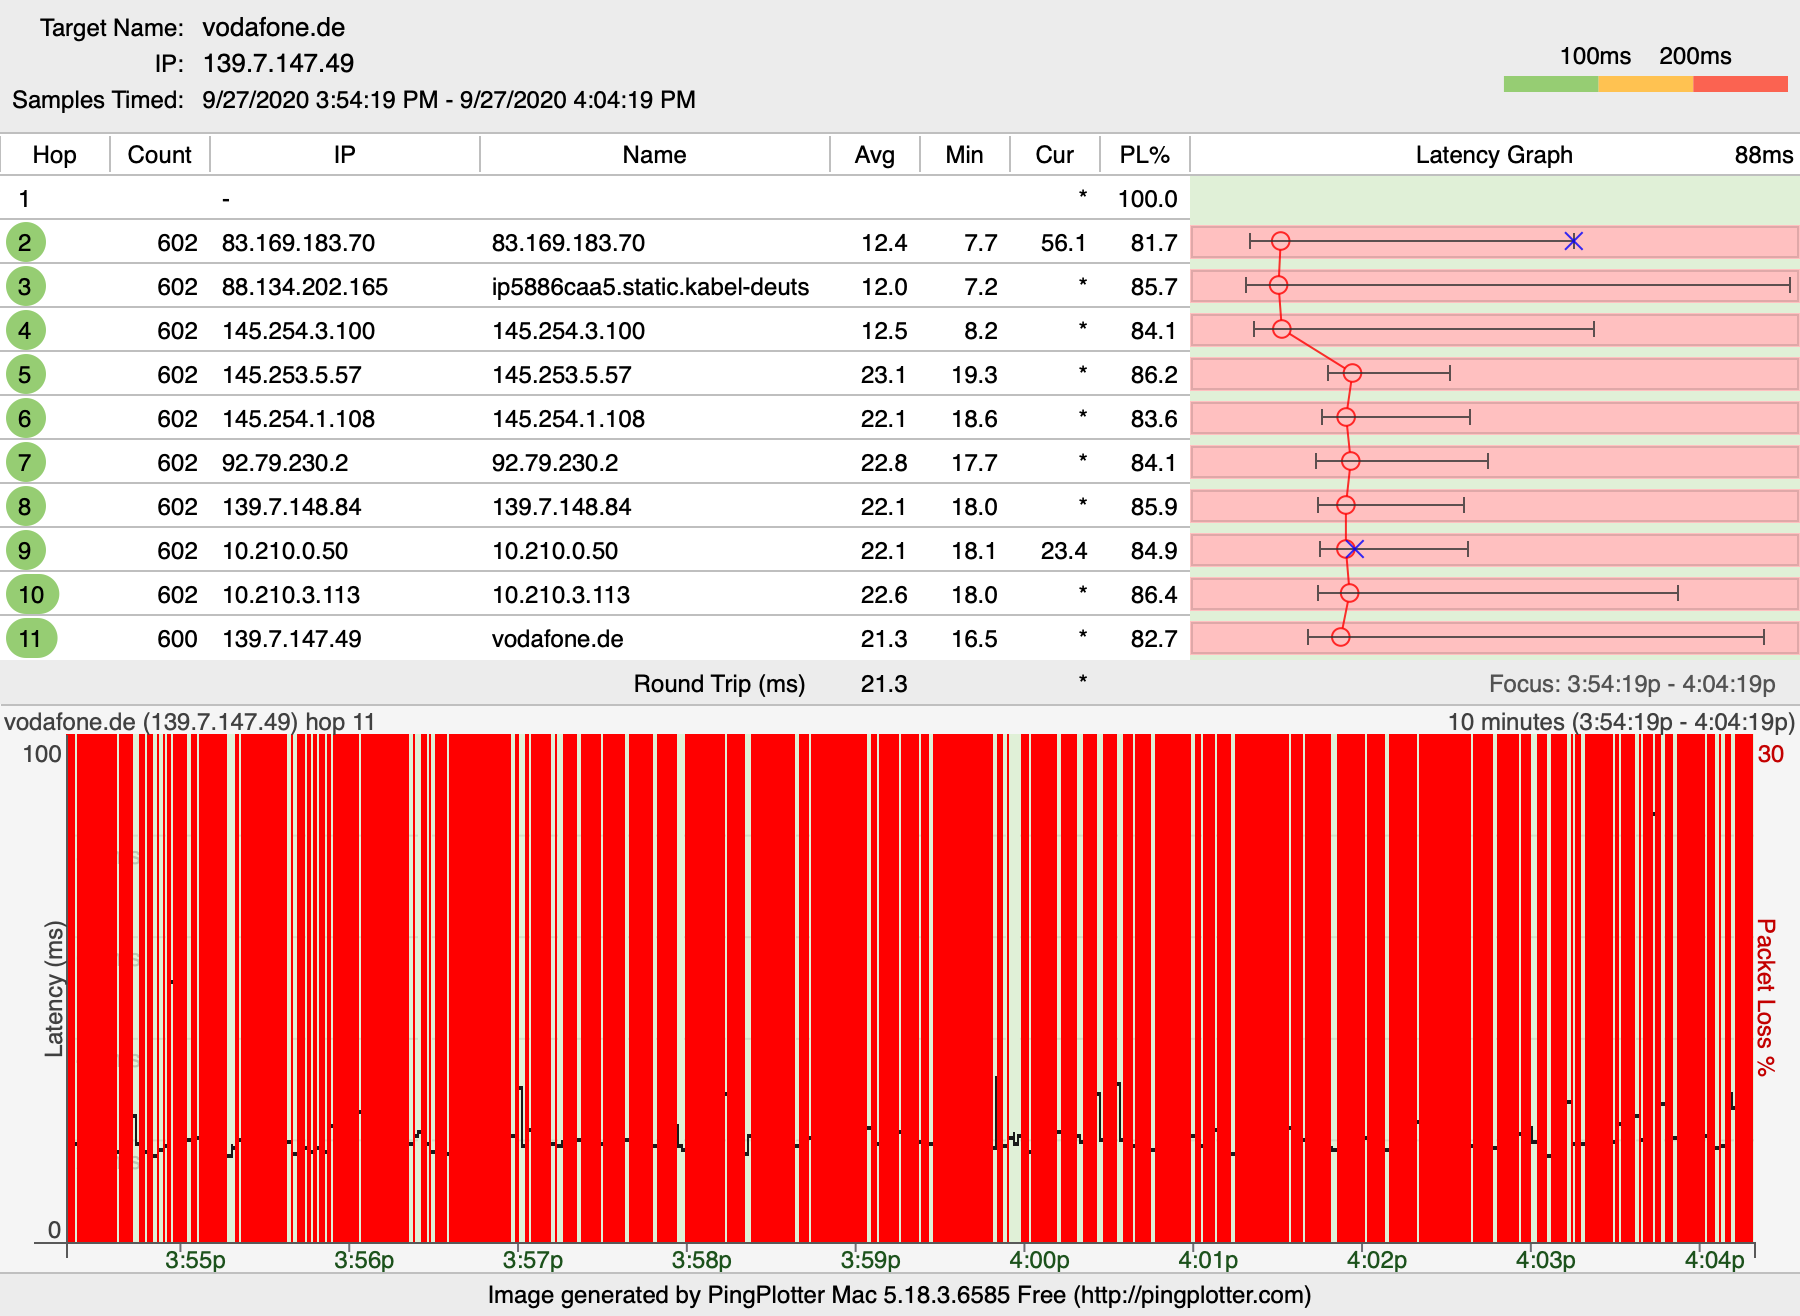Click the green 100ms legend color bar

point(1550,84)
